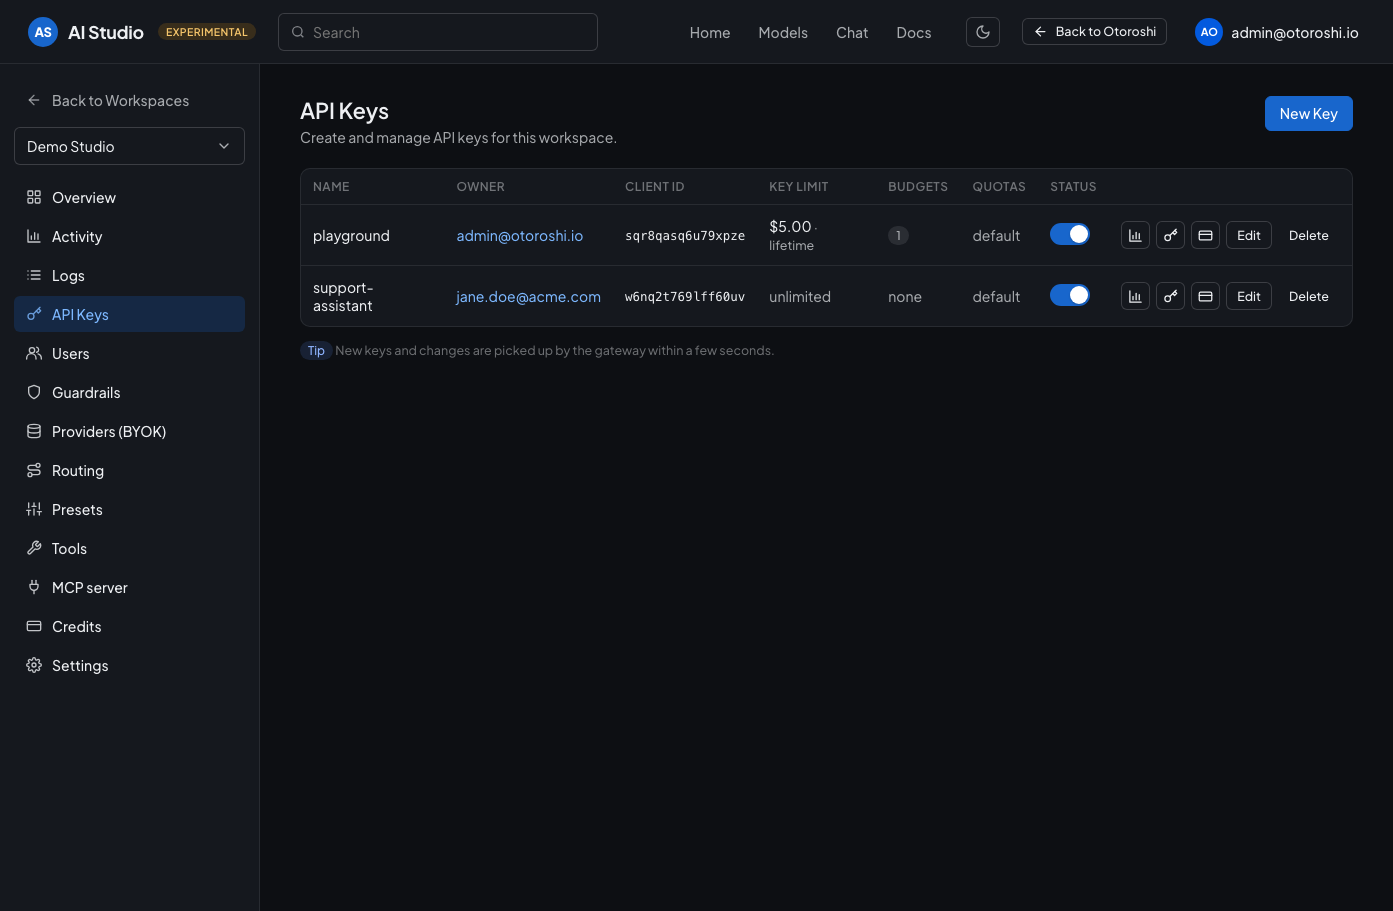Click Back to Otoroshi button
This screenshot has width=1393, height=911.
point(1094,32)
